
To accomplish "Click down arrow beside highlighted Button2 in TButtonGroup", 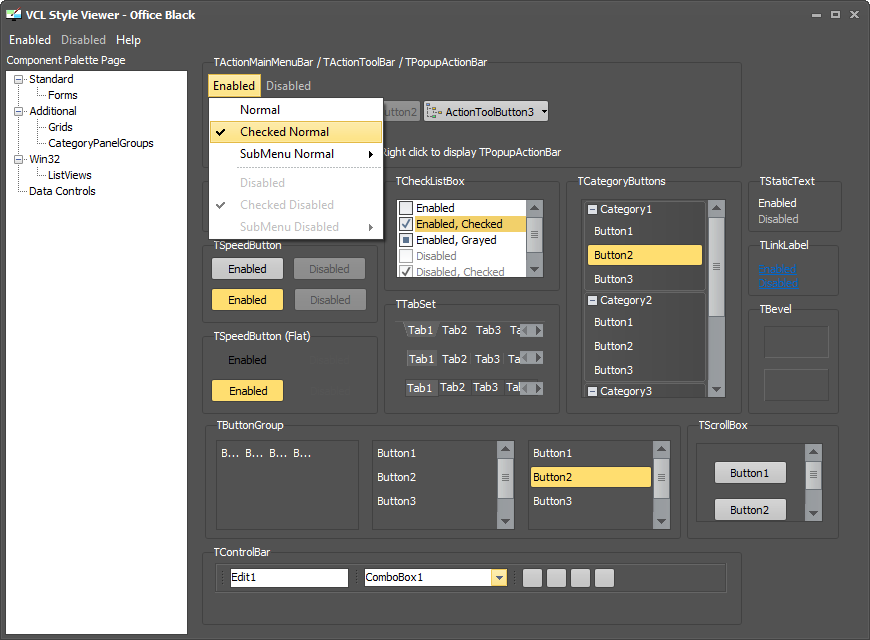I will point(661,521).
